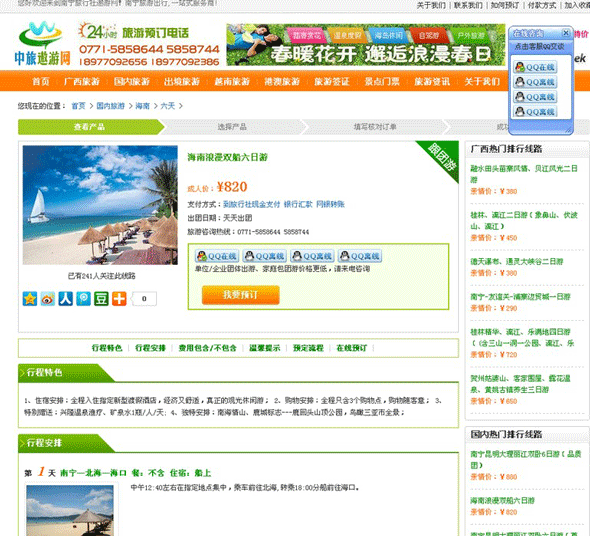Open more sharing options with orange plus icon
Viewport: 590px width, 536px height.
tap(119, 298)
